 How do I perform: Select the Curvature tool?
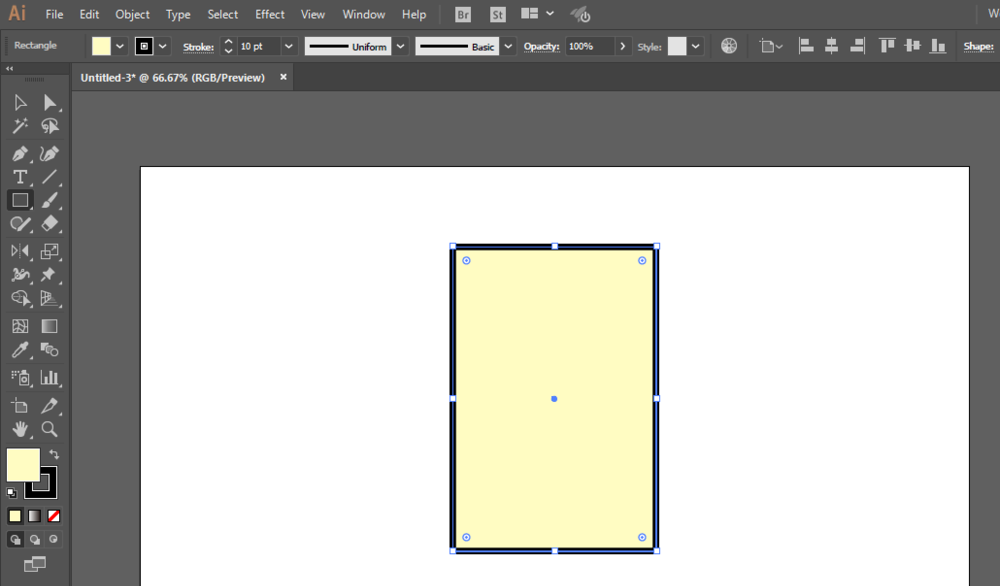click(50, 154)
